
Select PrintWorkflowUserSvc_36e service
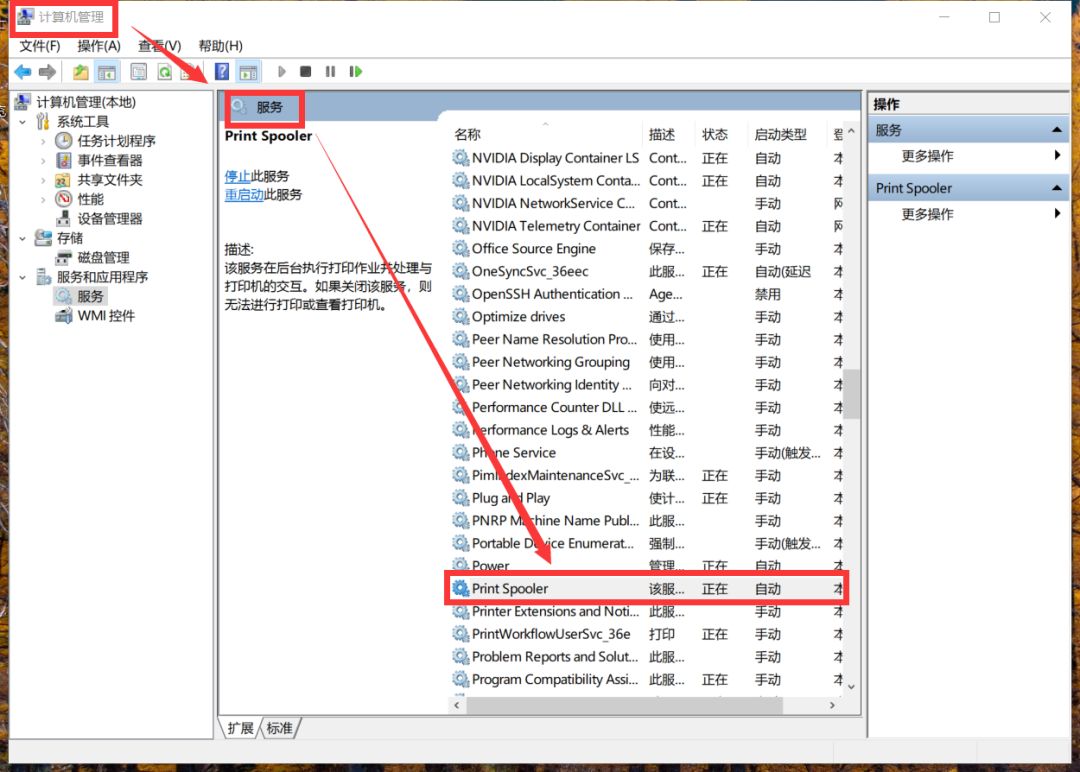pos(646,634)
